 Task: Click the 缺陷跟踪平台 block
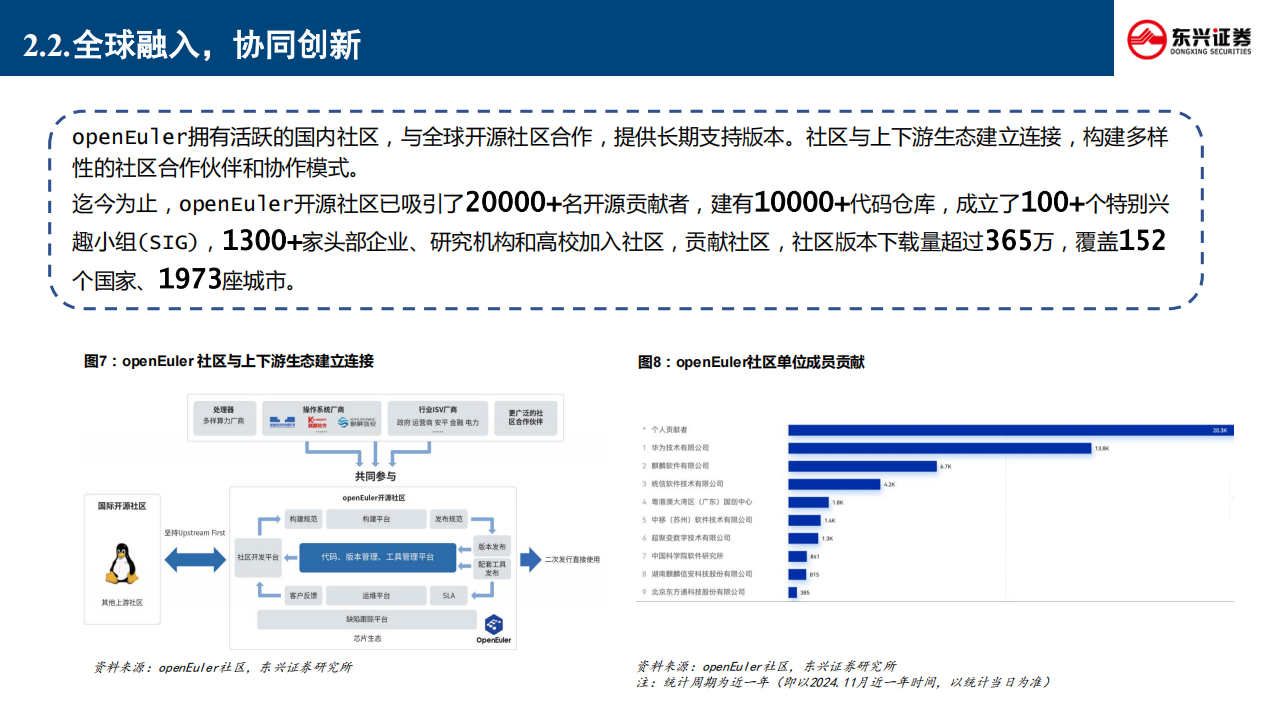(366, 620)
